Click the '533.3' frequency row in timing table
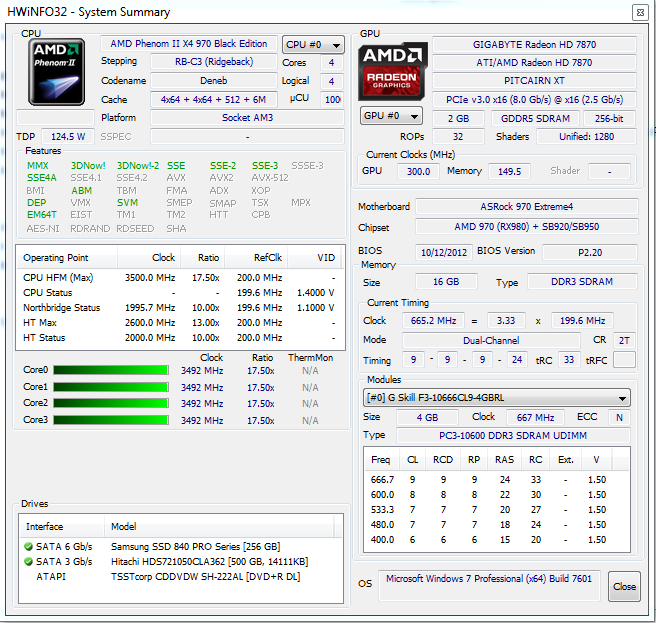Screen dimensions: 656x623 (x=497, y=510)
